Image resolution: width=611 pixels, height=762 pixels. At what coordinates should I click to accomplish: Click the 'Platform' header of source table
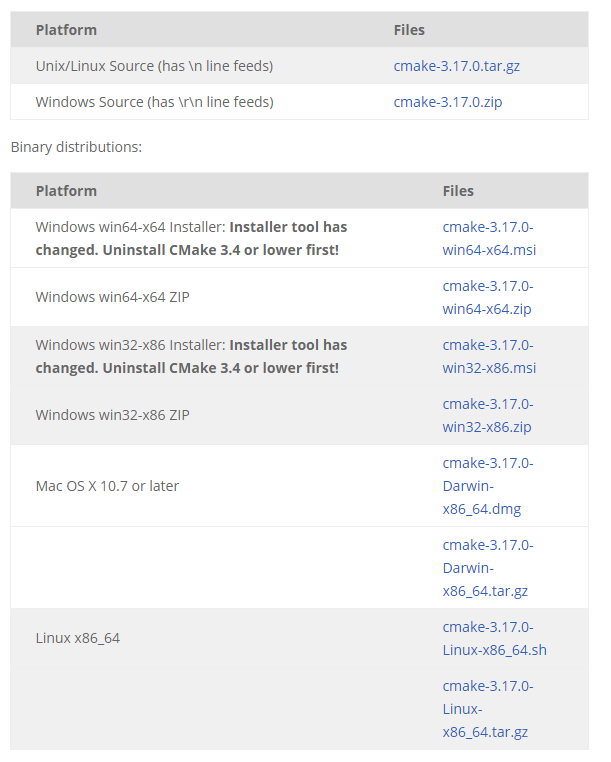tap(66, 30)
